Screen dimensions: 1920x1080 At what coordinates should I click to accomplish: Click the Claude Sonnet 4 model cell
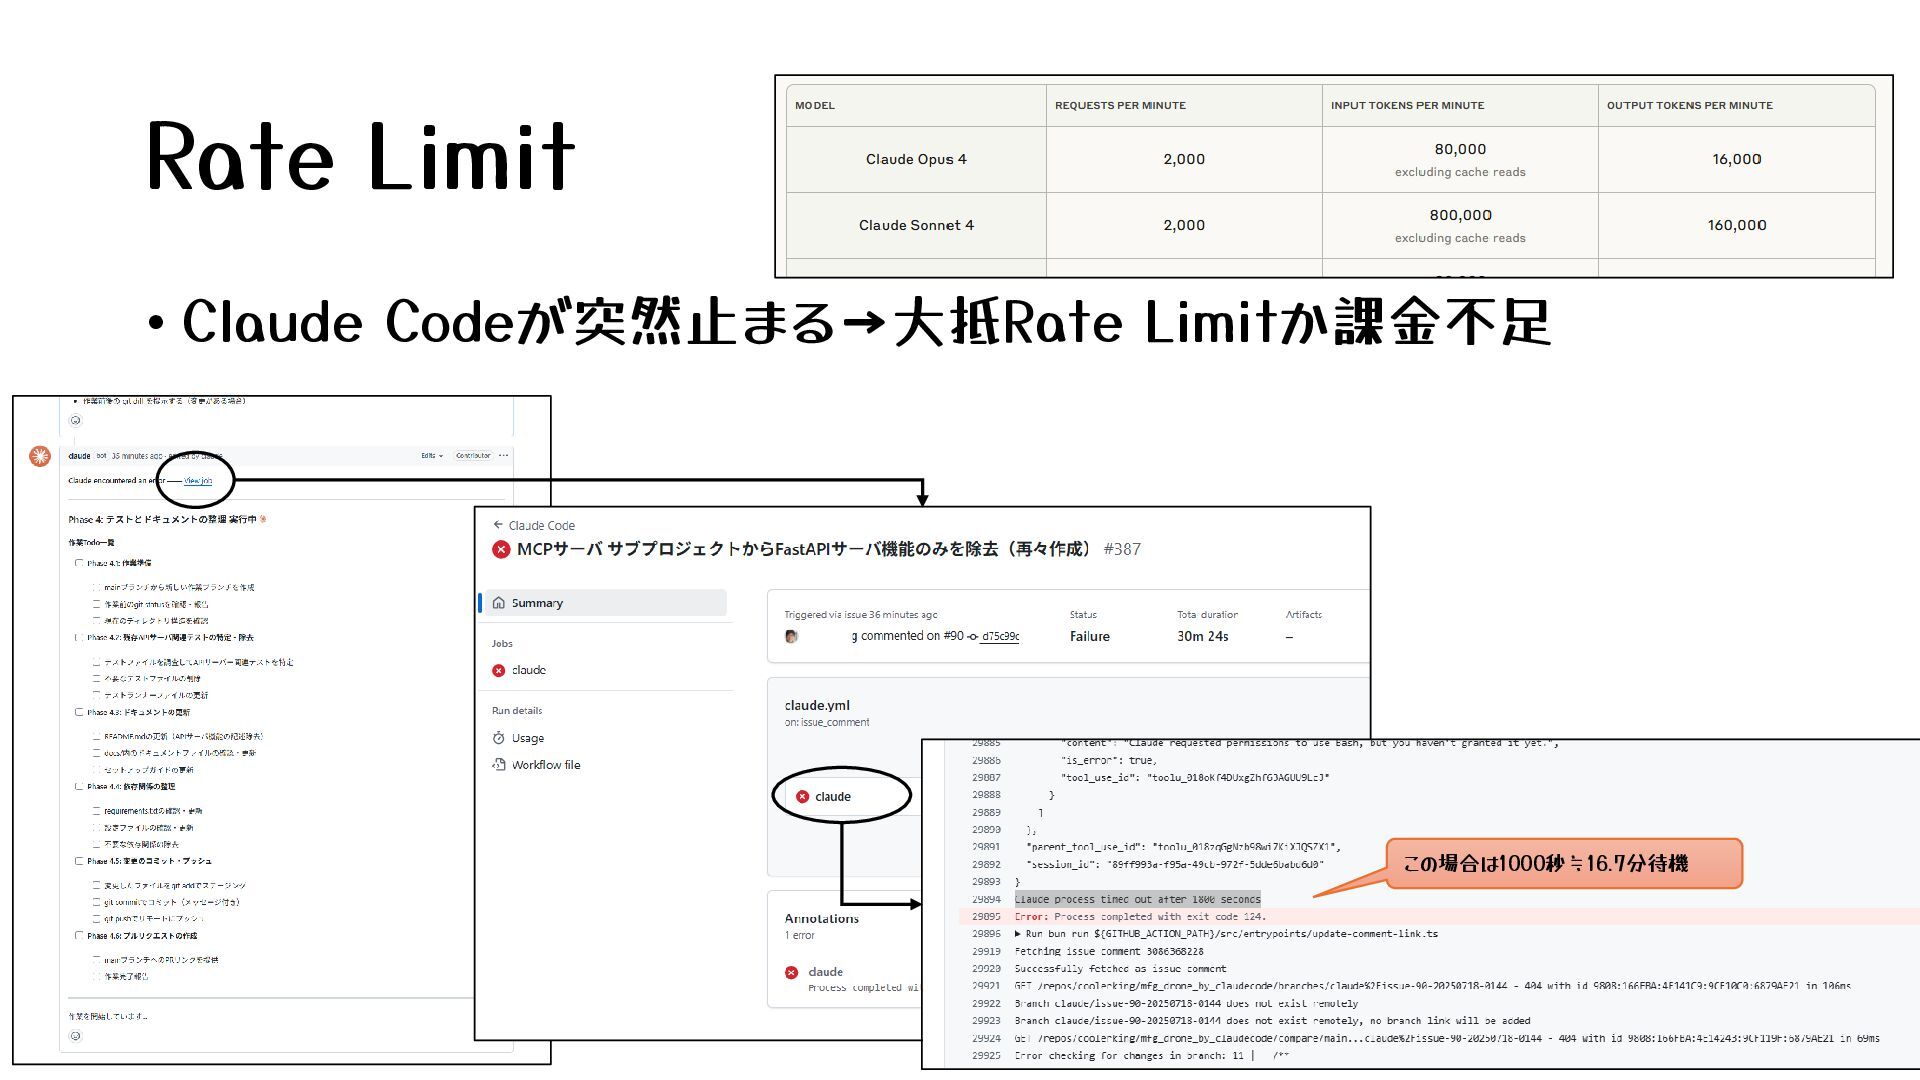click(916, 225)
